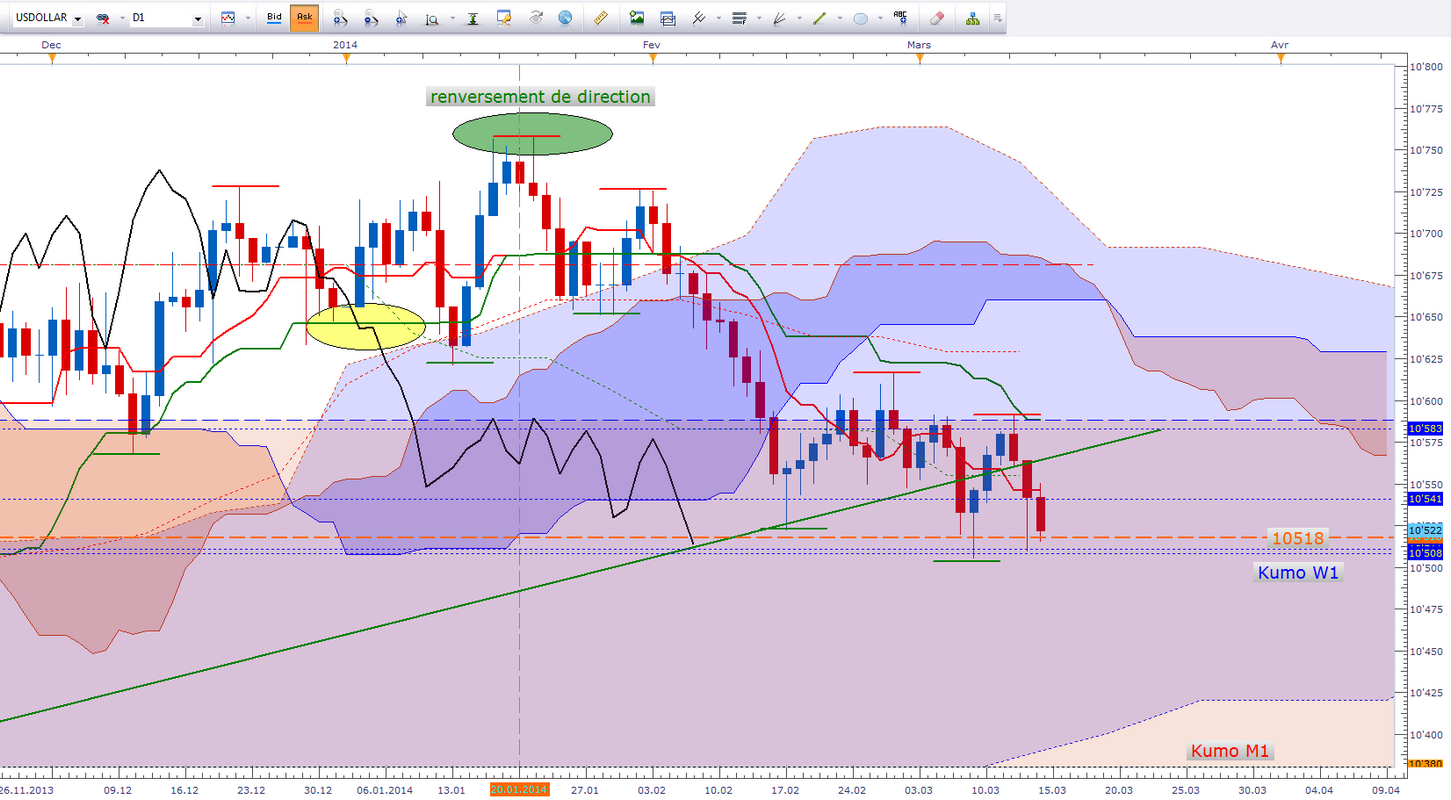The height and width of the screenshot is (800, 1451).
Task: Select the eraser tool
Action: pyautogui.click(x=937, y=18)
